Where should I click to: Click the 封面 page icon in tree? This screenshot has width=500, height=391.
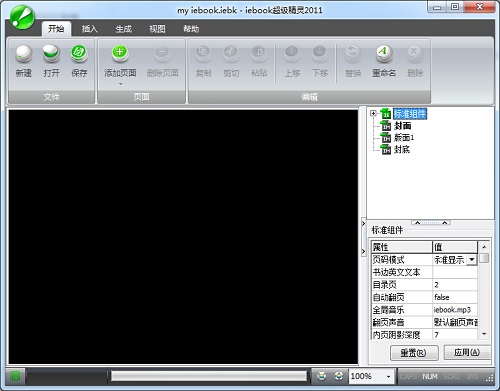[x=386, y=126]
